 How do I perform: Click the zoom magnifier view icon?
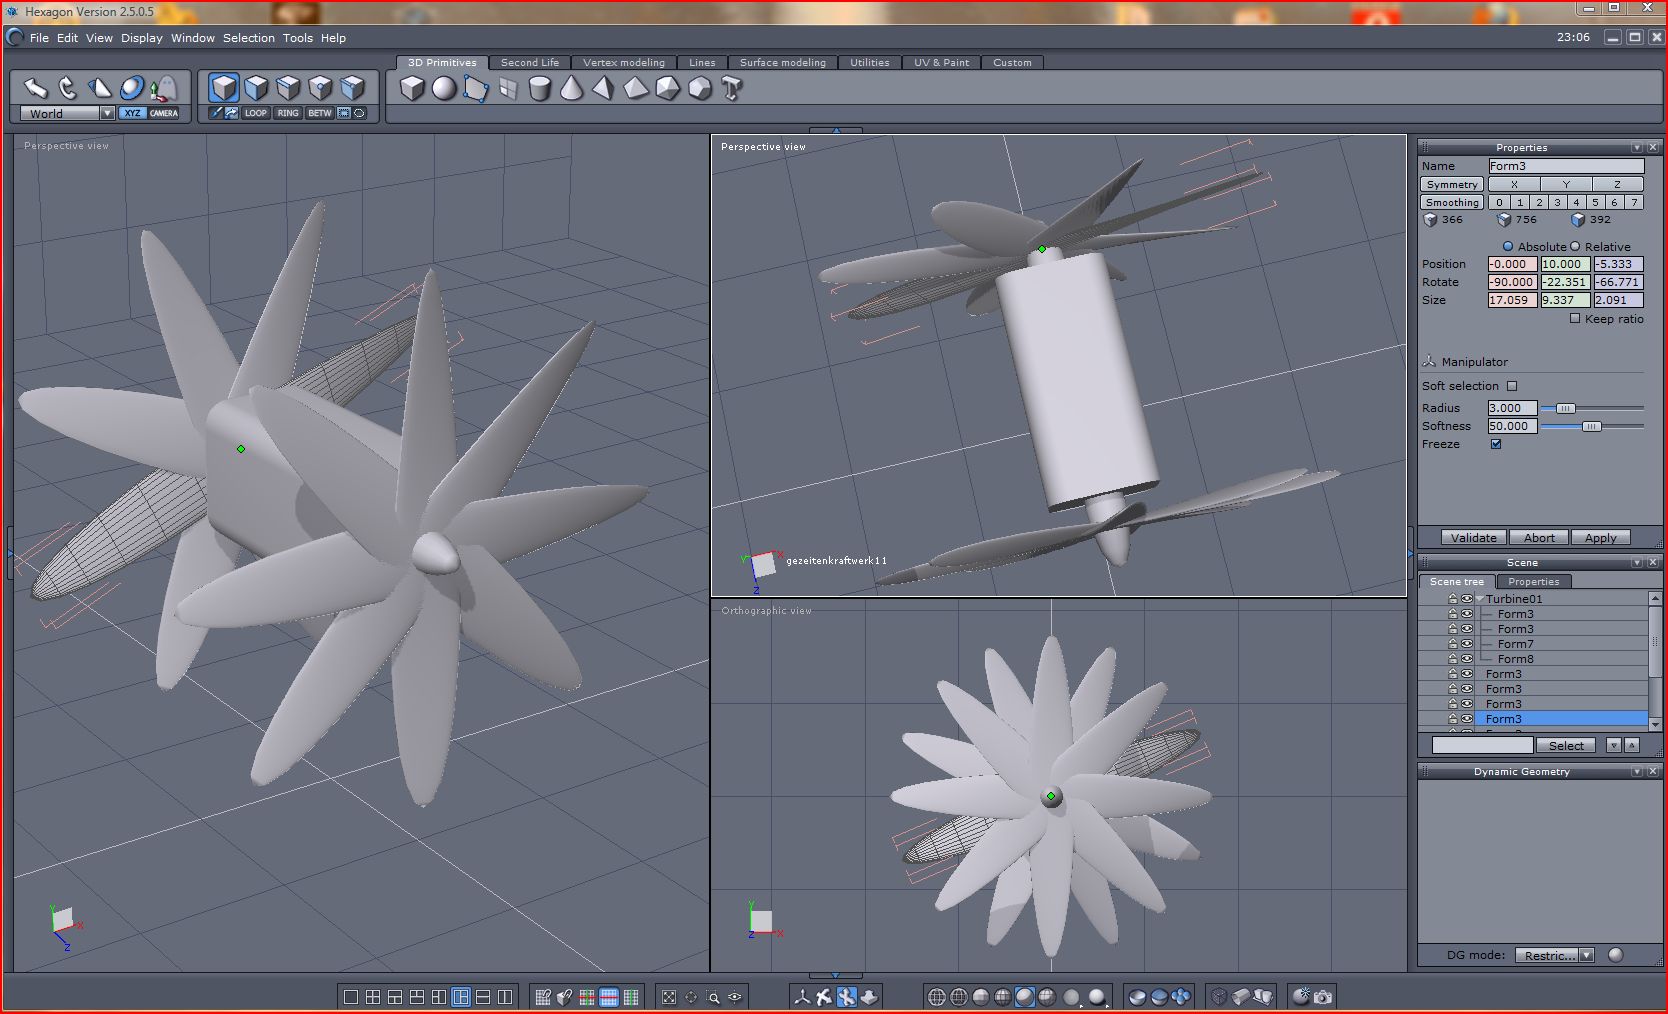[x=713, y=997]
